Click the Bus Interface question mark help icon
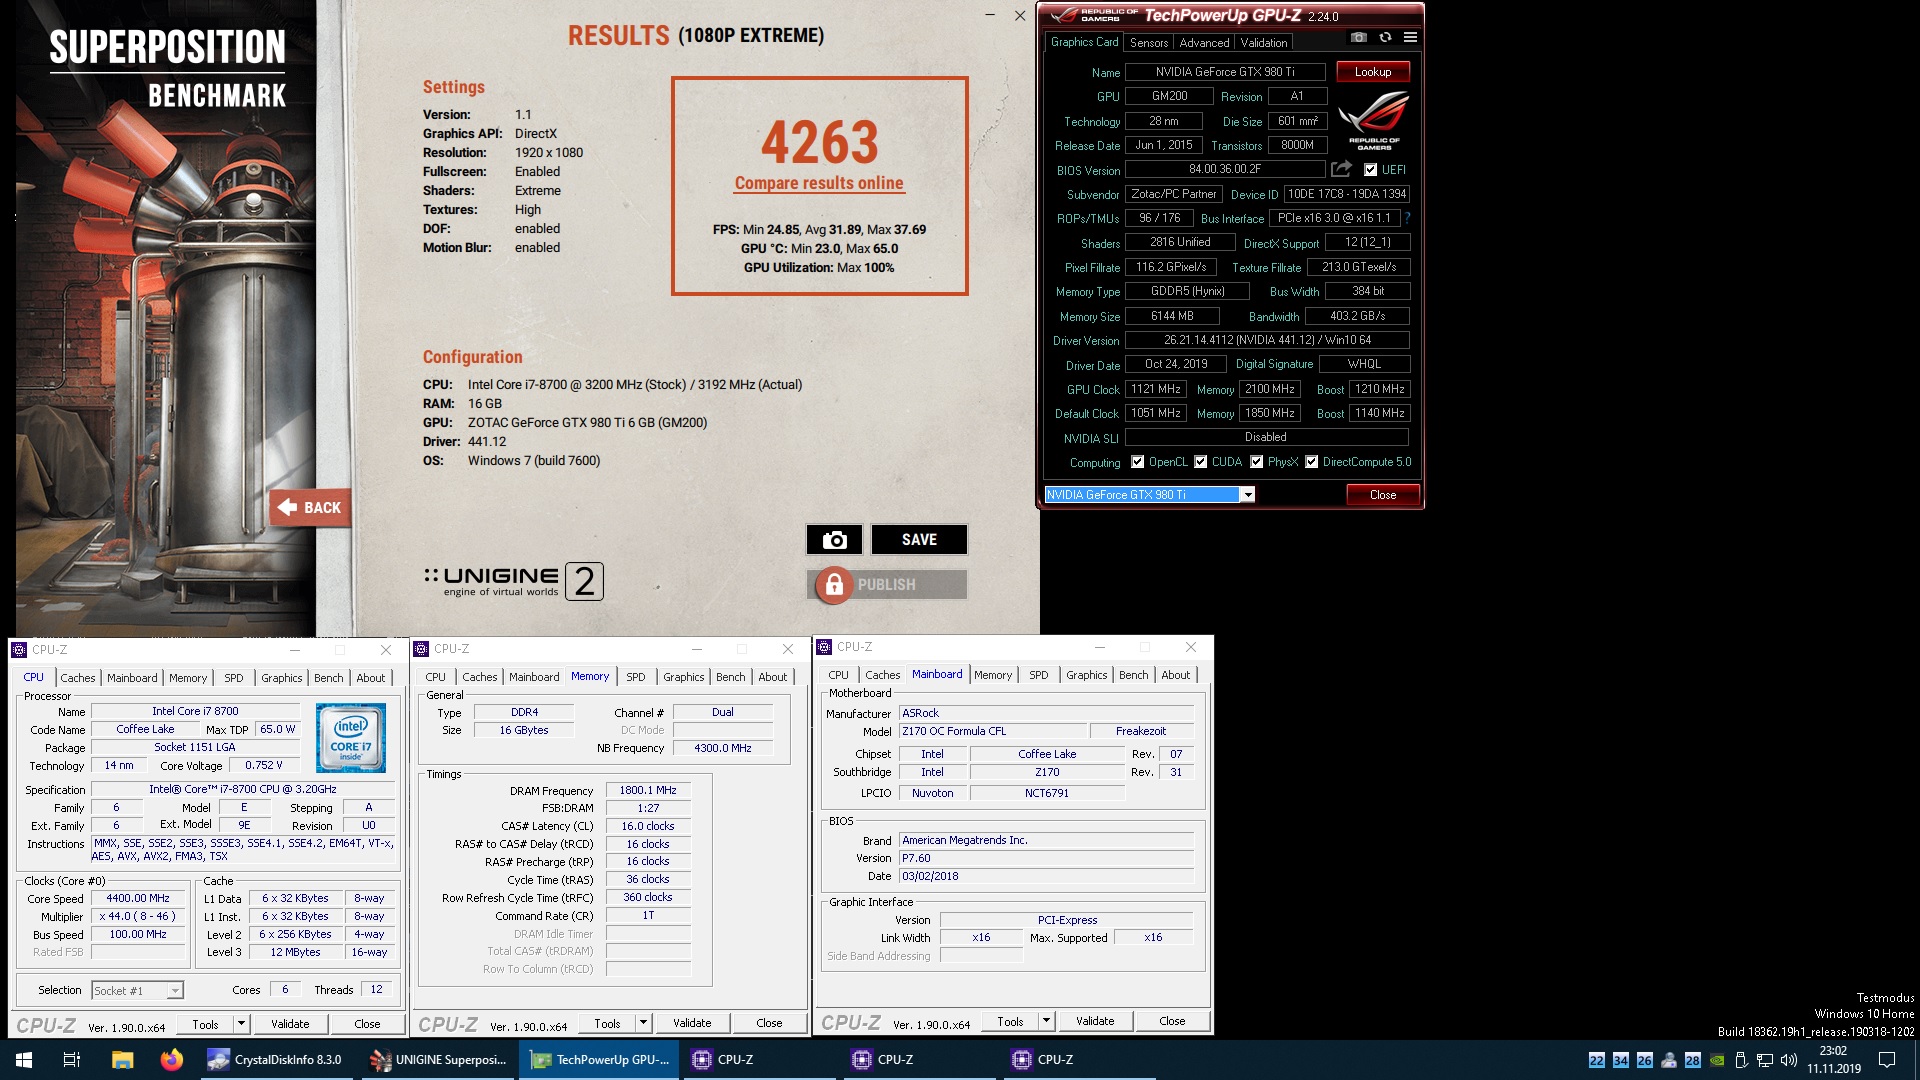This screenshot has width=1920, height=1080. 1407,218
